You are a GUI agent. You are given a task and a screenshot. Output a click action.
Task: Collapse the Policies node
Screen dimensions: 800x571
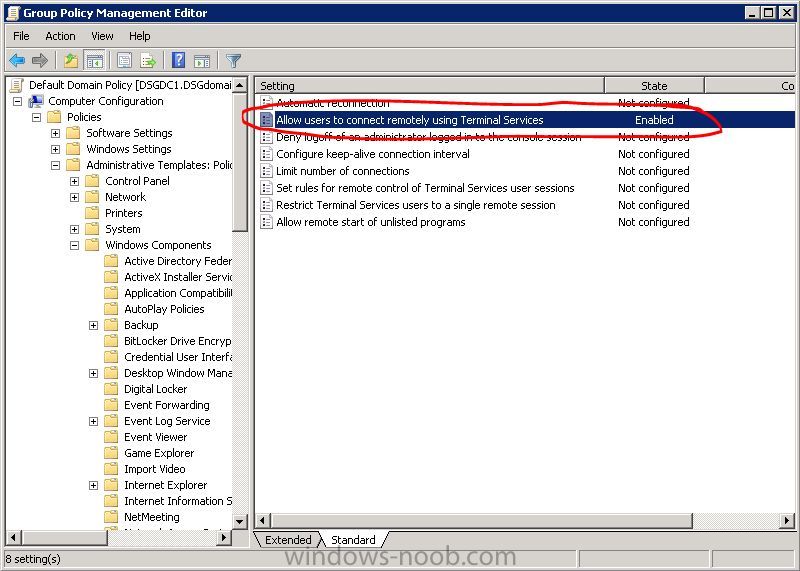click(x=37, y=117)
